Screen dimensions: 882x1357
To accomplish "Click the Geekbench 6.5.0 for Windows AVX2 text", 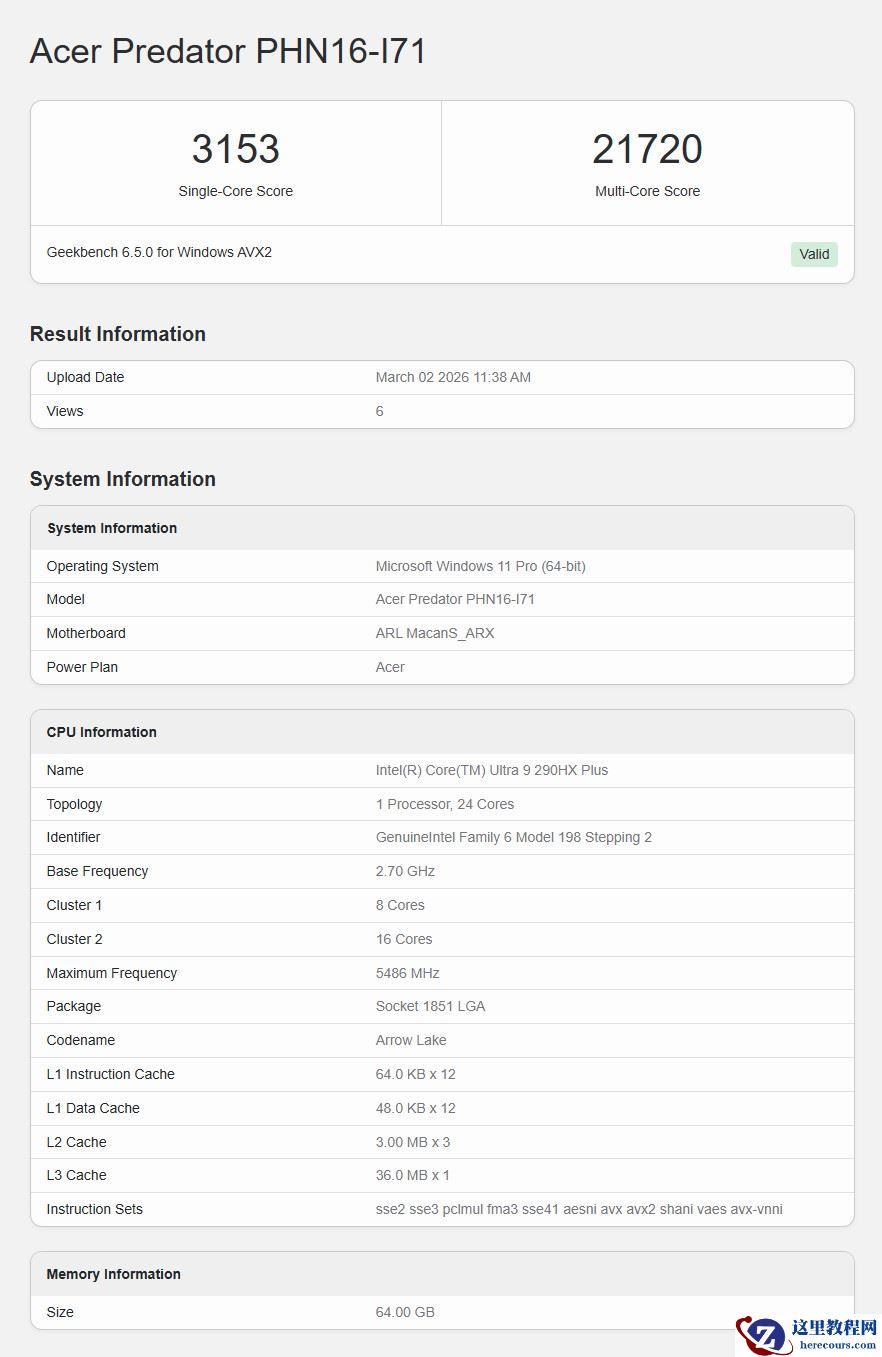I will (x=159, y=252).
